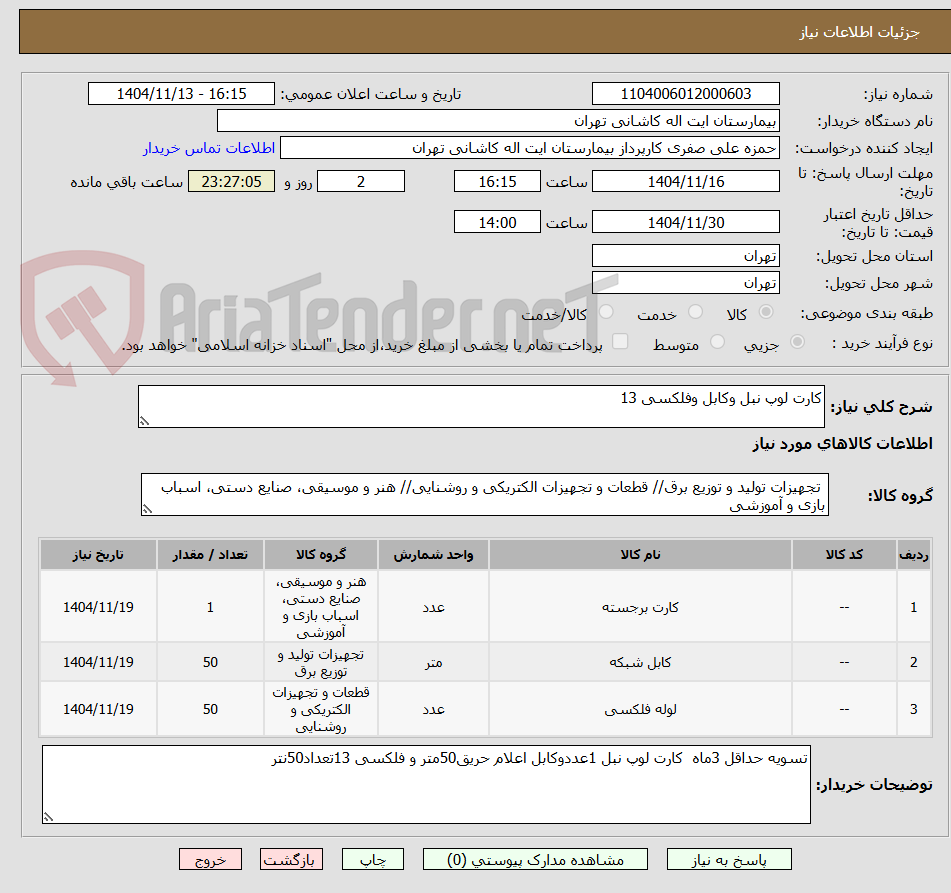Click the استان محل تحویل field
This screenshot has width=951, height=893.
click(686, 256)
